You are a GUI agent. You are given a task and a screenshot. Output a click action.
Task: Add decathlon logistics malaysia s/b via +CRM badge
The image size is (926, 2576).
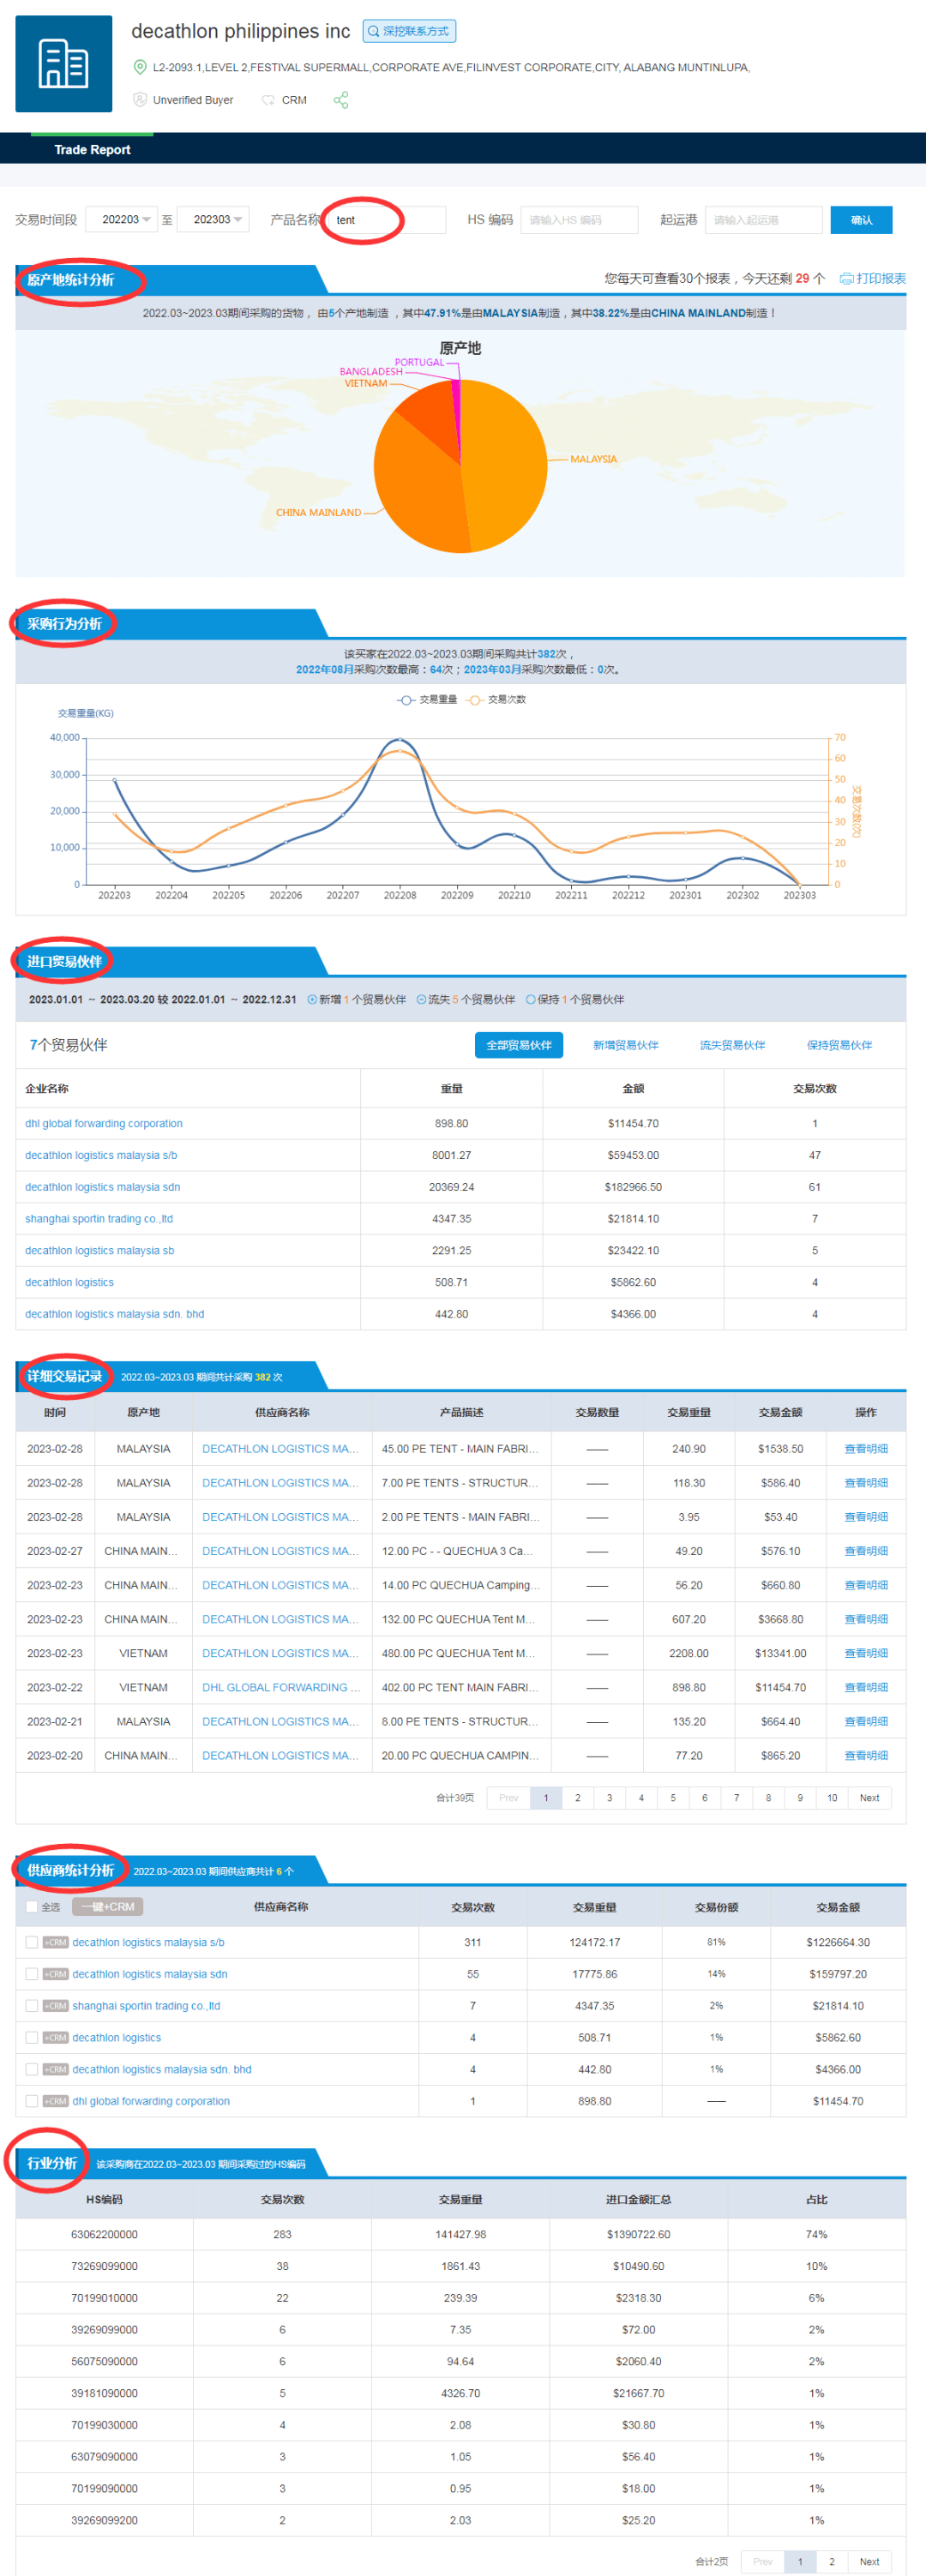point(56,1942)
